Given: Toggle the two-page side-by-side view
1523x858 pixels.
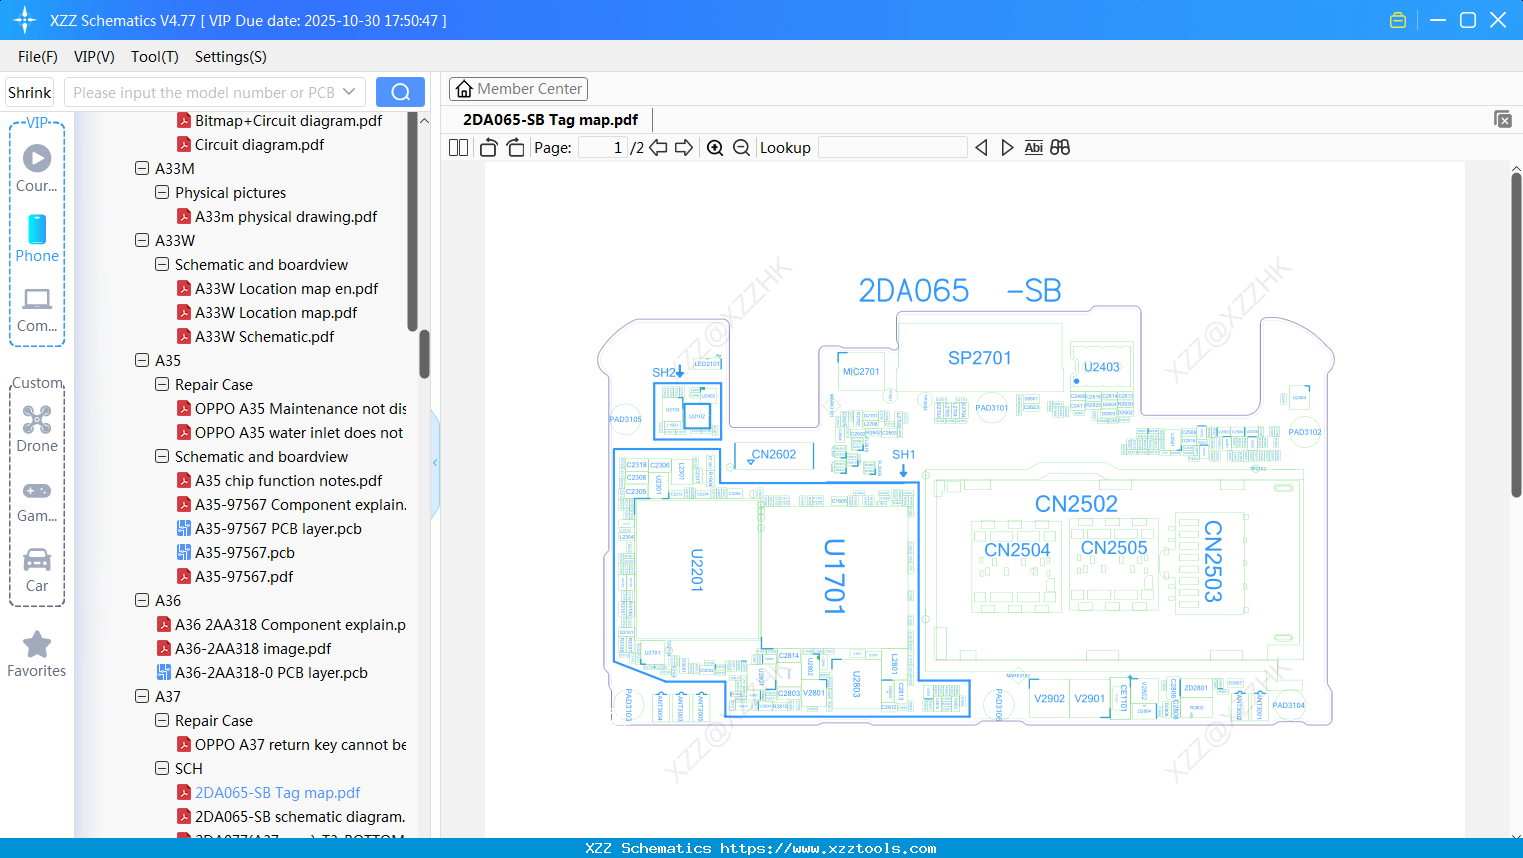Looking at the screenshot, I should (x=458, y=148).
